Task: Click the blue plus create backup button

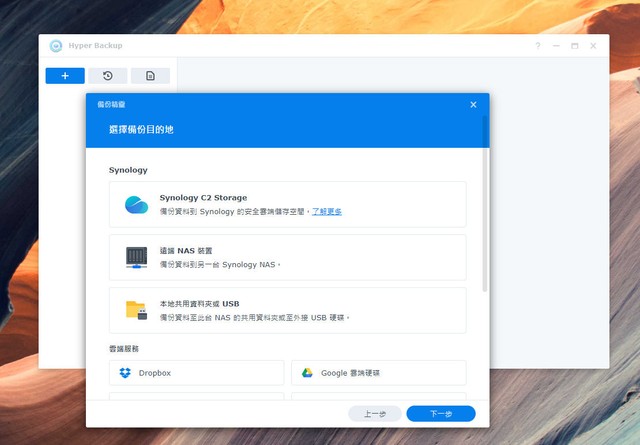Action: pyautogui.click(x=65, y=76)
